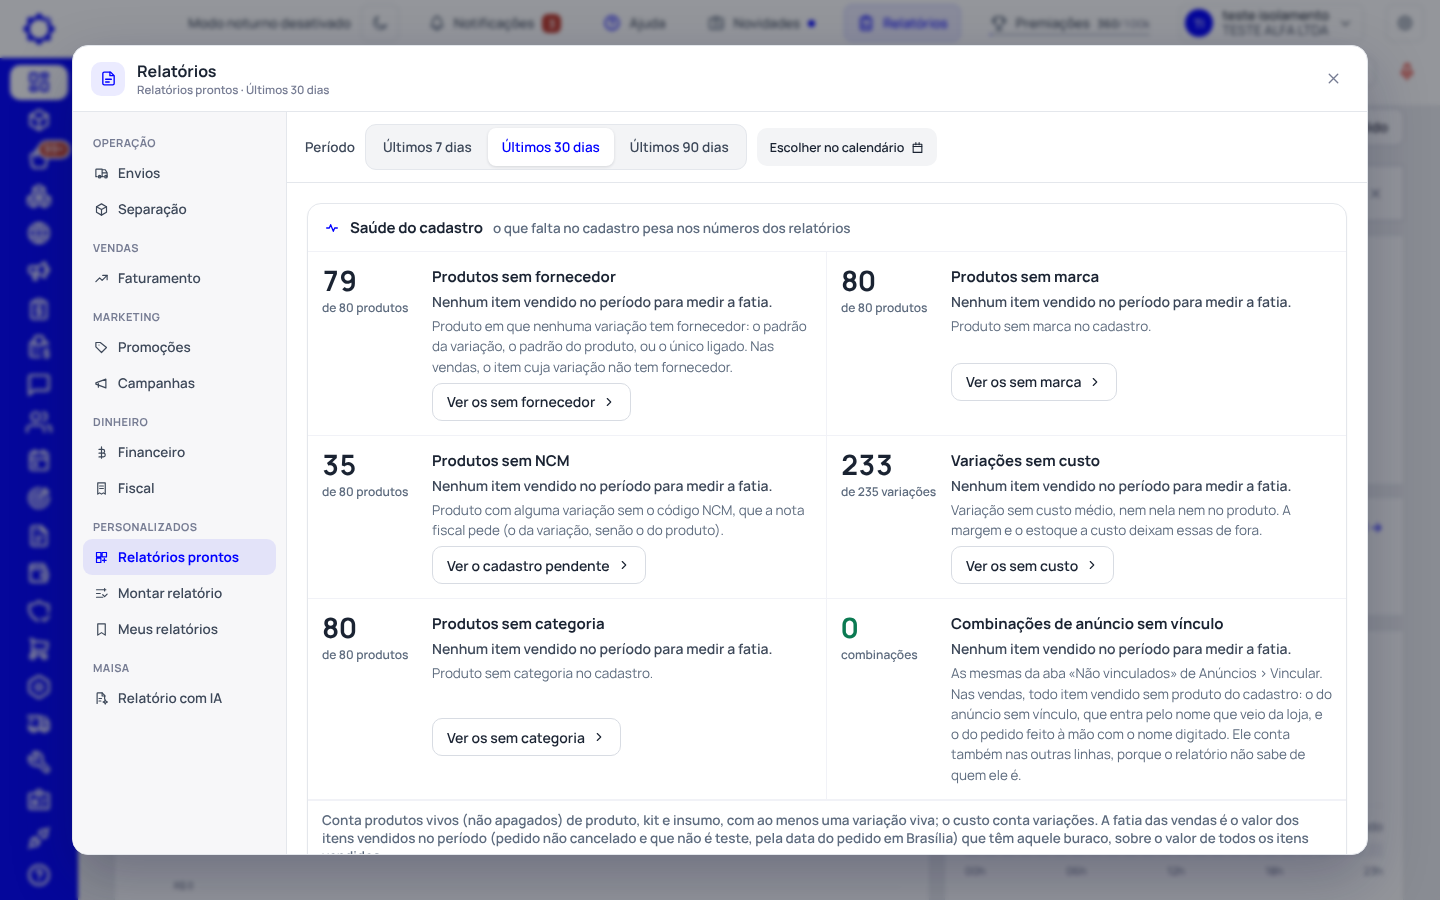
Task: Open Montar relatório builder
Action: [x=179, y=593]
